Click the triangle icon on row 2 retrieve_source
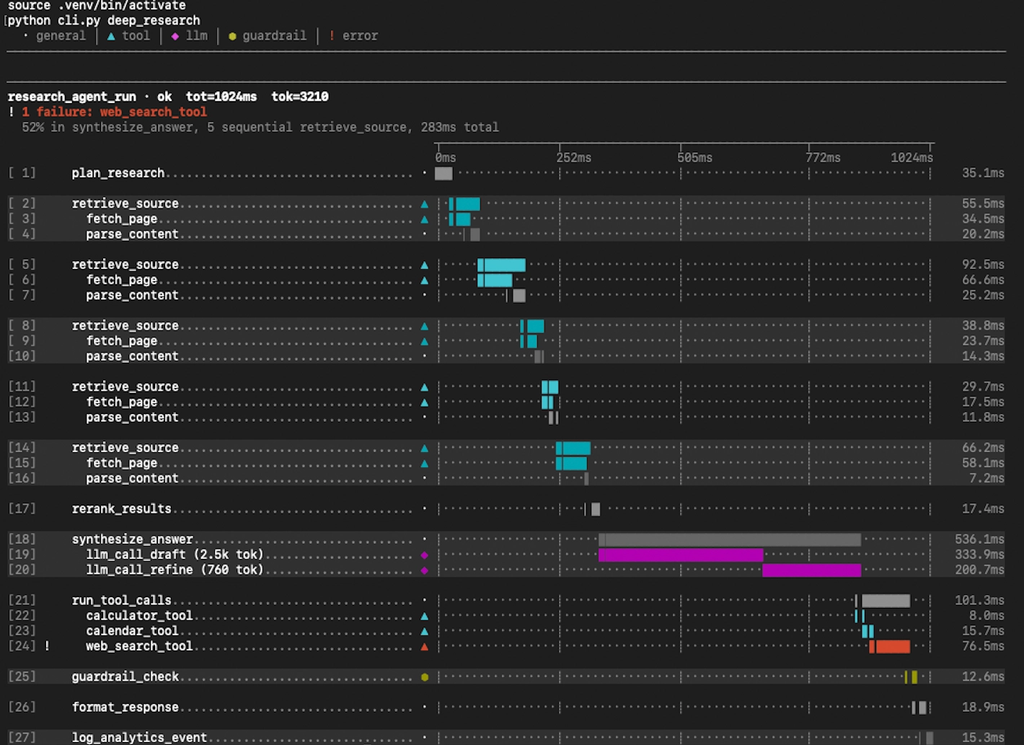Screen dimensions: 1024x745 tap(424, 204)
